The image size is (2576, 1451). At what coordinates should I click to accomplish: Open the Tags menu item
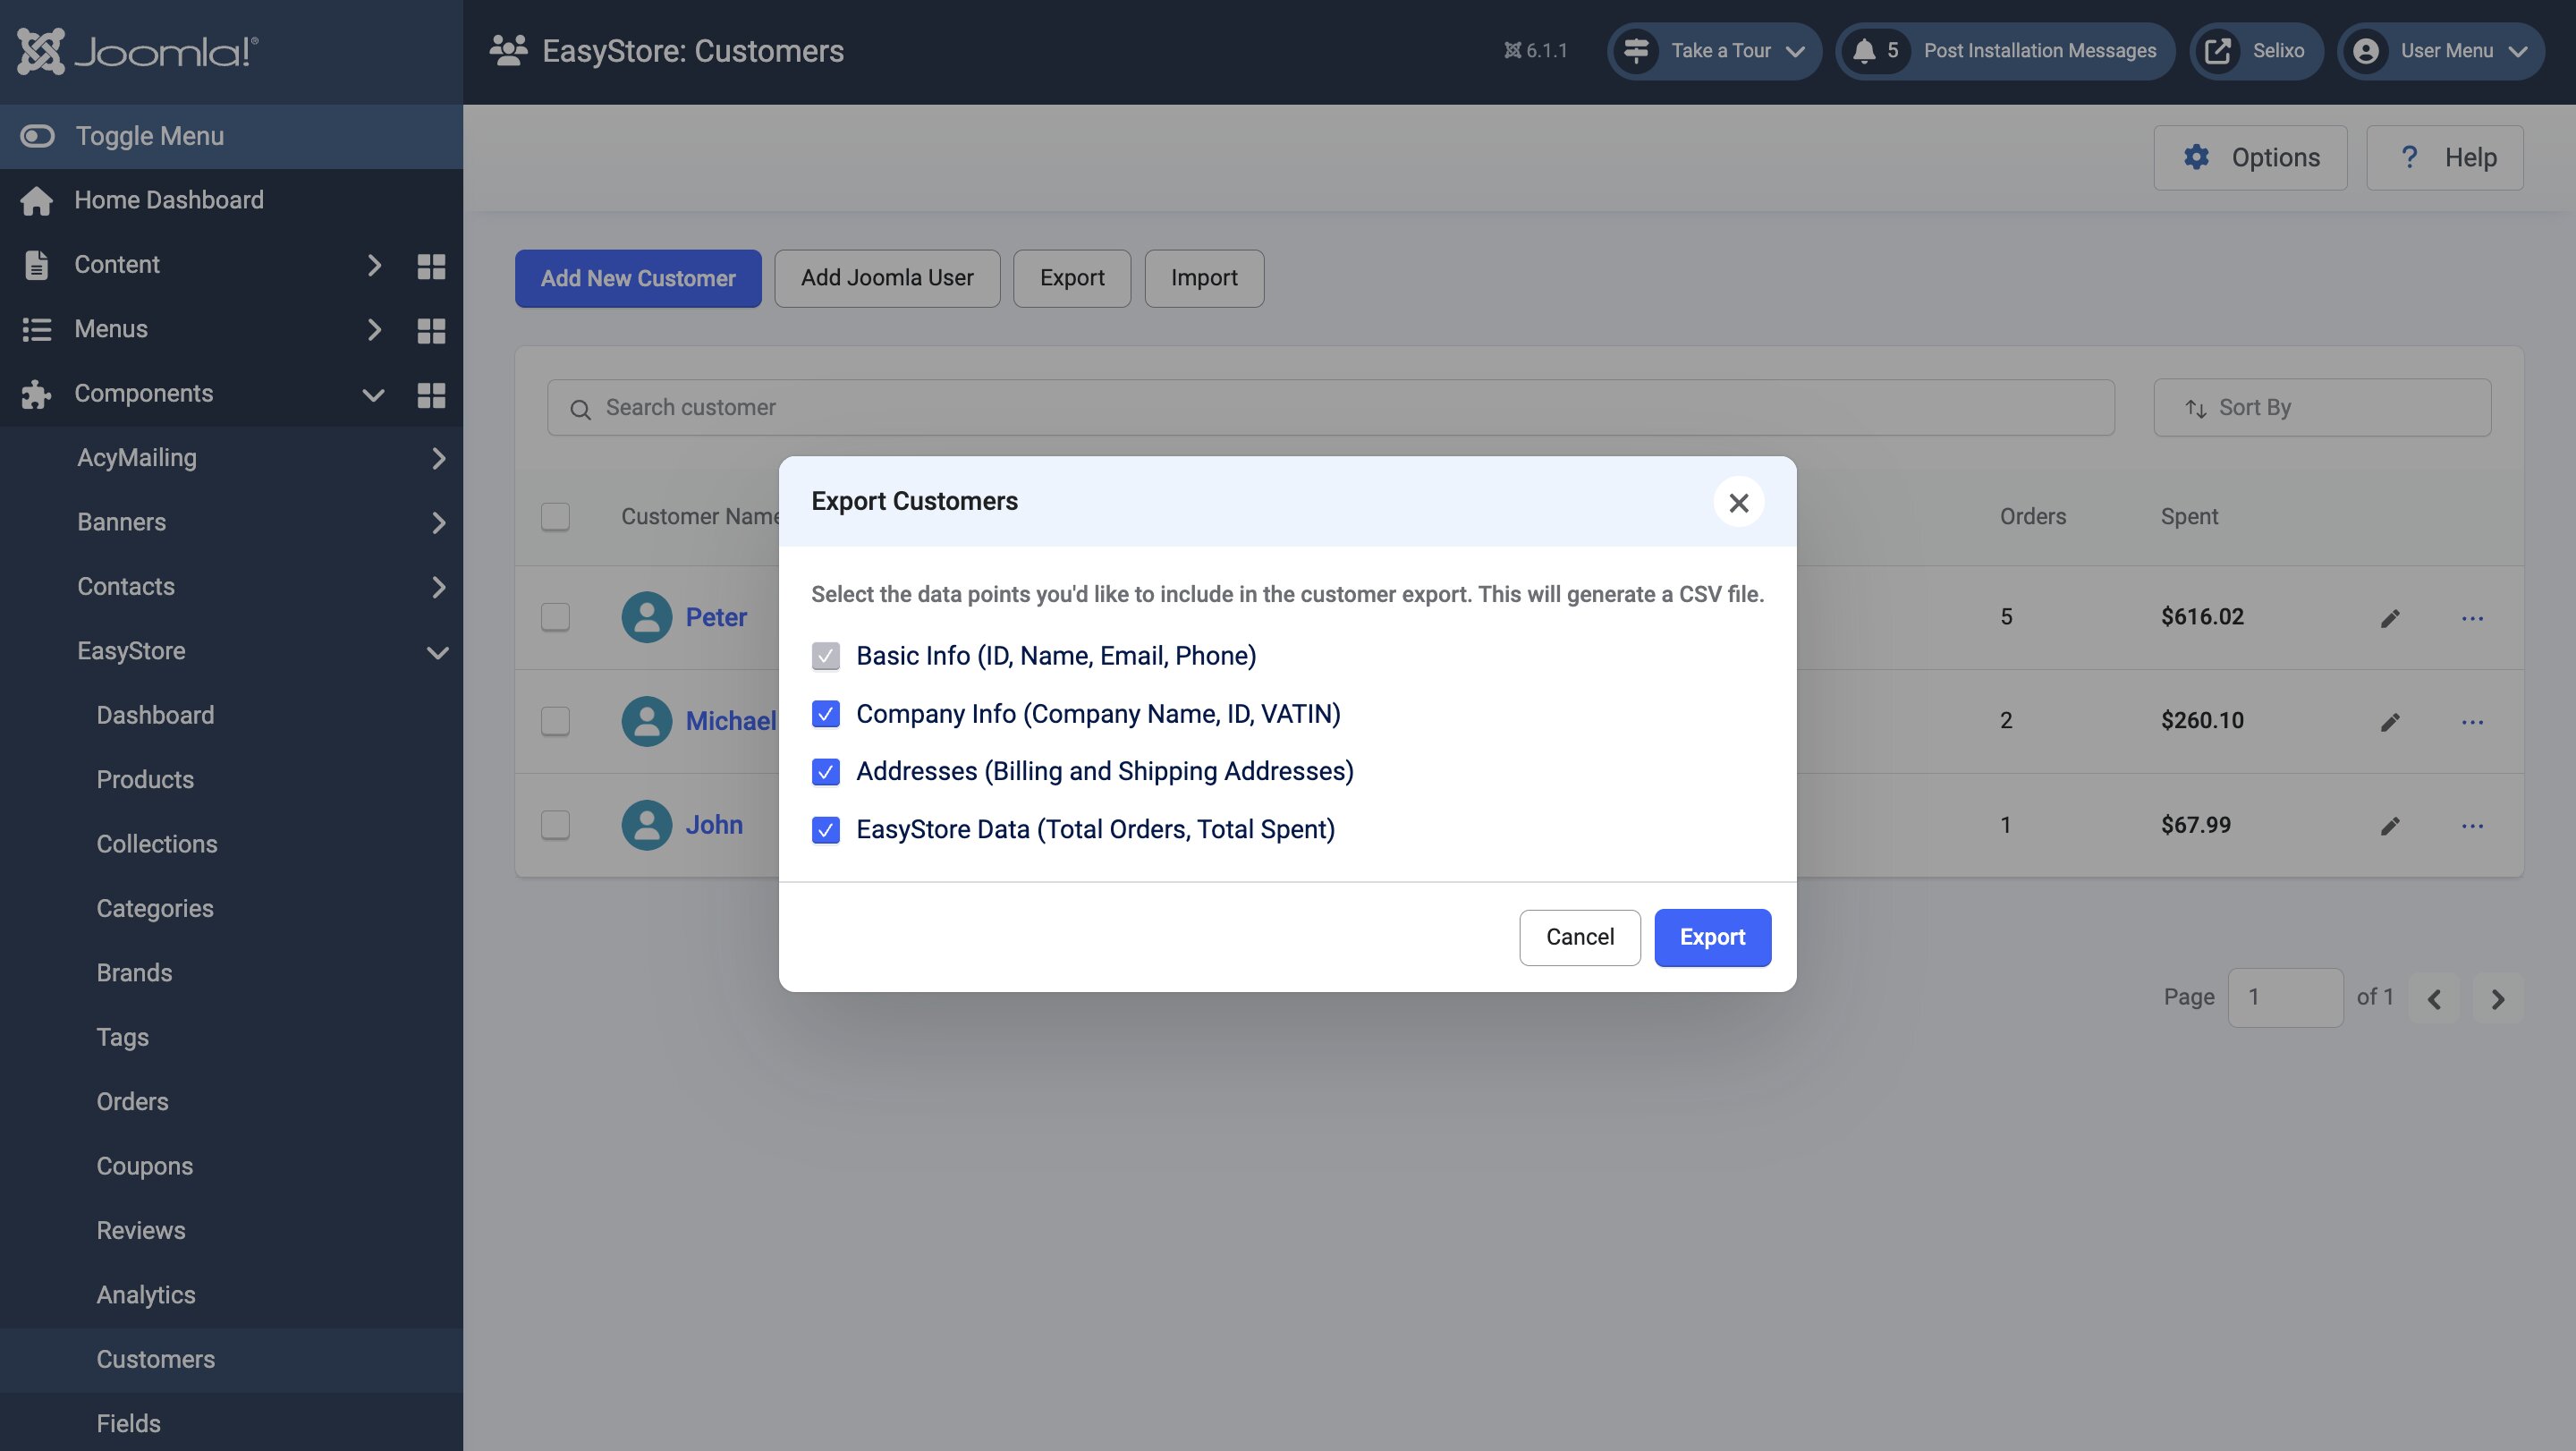click(122, 1037)
